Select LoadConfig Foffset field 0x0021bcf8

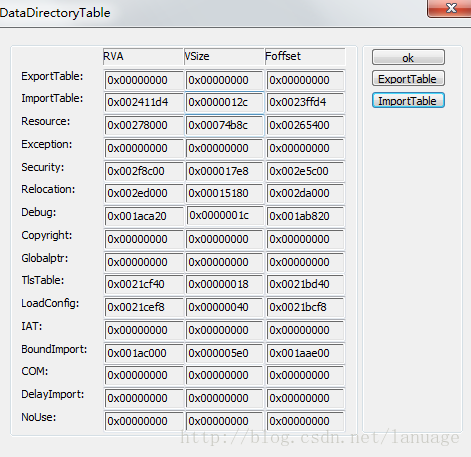point(305,307)
